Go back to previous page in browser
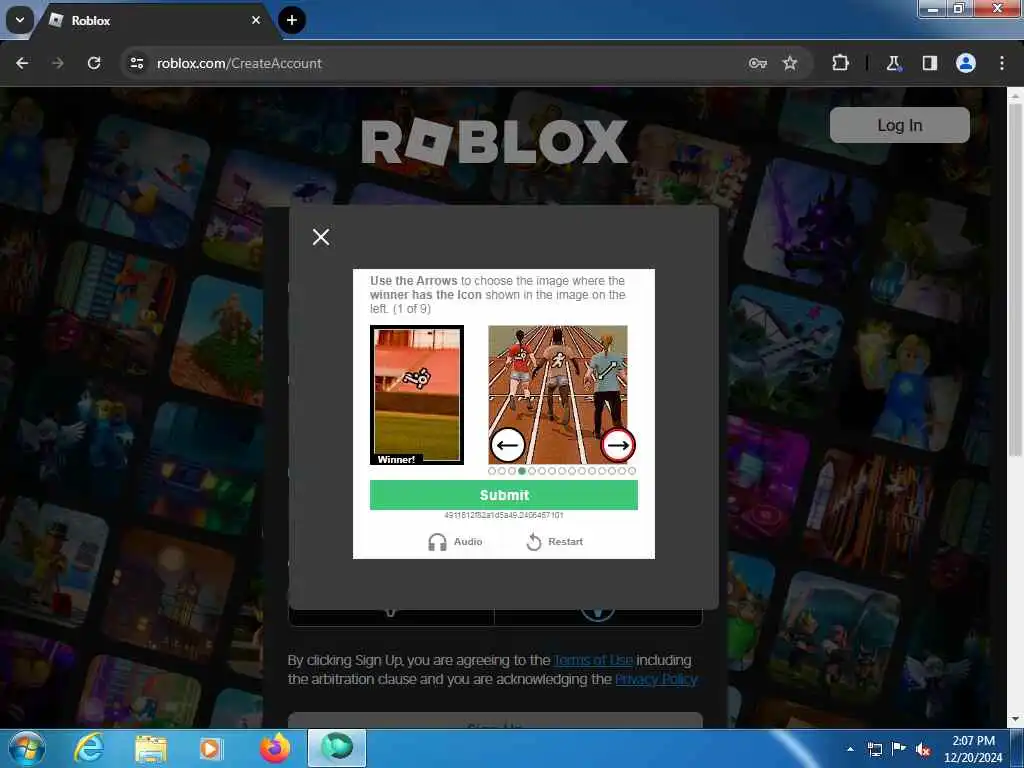Viewport: 1024px width, 768px height. click(22, 63)
